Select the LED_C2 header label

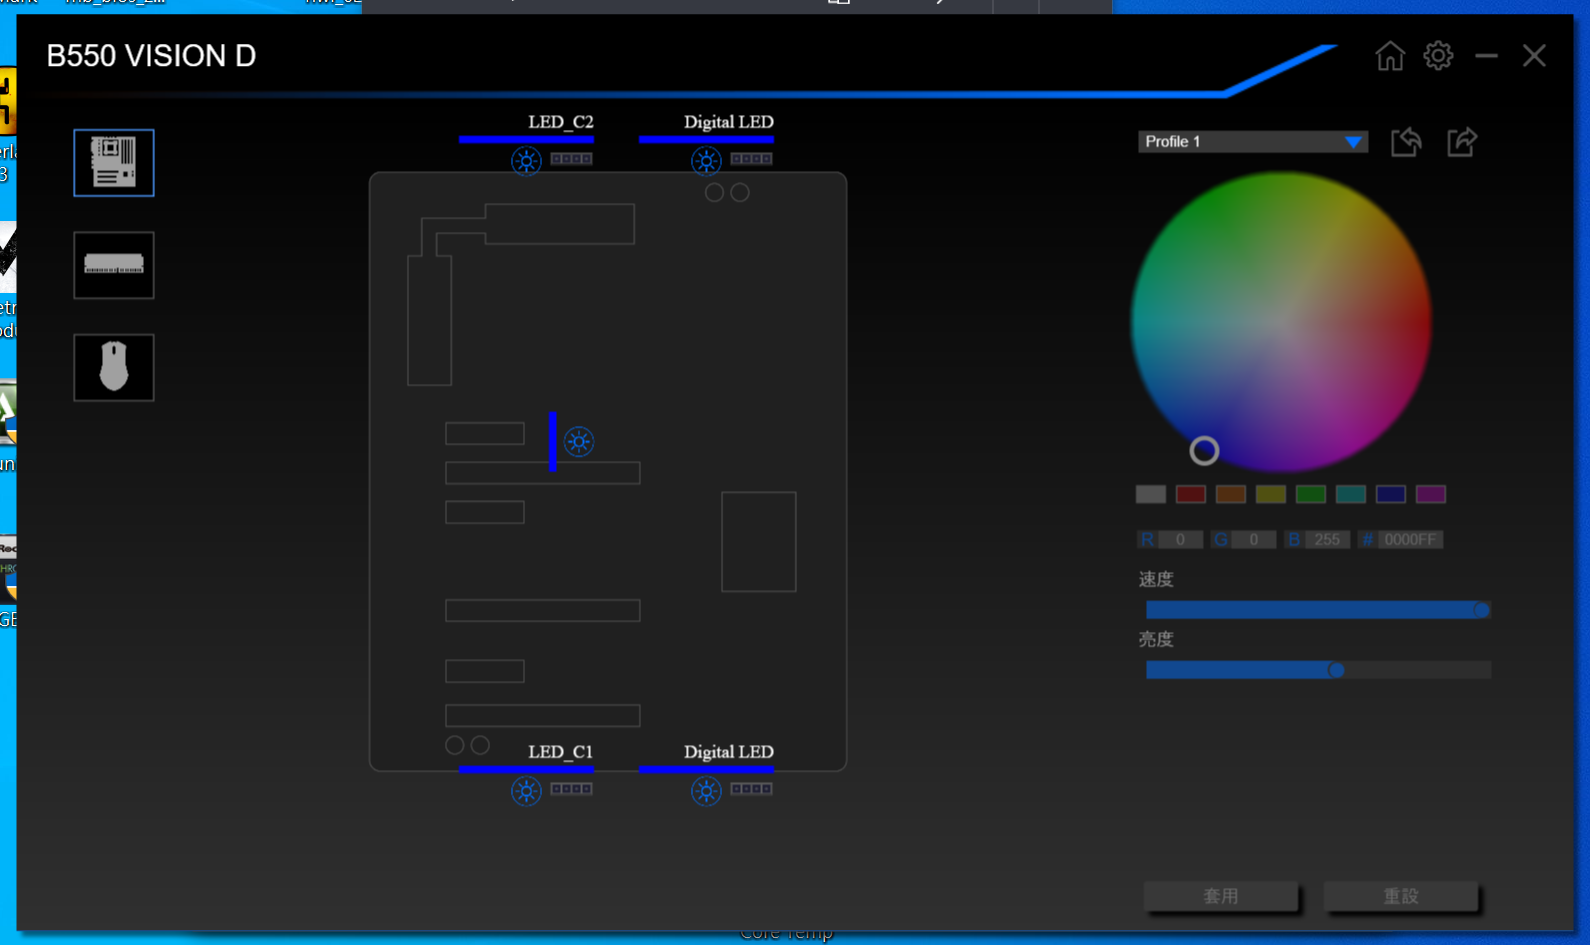(561, 122)
